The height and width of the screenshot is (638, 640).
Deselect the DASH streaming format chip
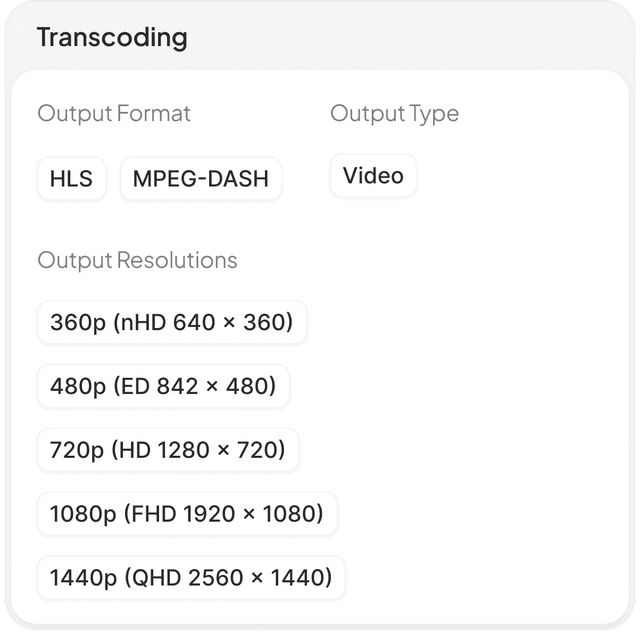tap(201, 178)
